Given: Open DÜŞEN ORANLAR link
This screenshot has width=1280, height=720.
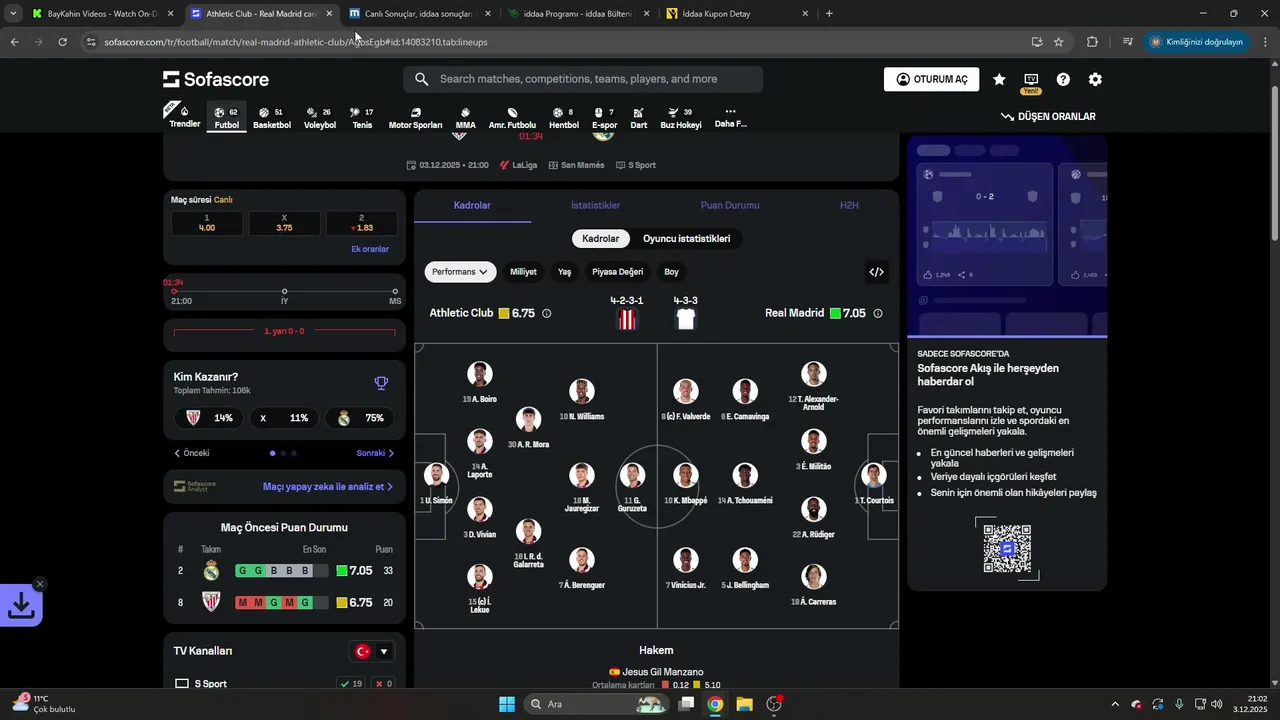Looking at the screenshot, I should [x=1048, y=117].
